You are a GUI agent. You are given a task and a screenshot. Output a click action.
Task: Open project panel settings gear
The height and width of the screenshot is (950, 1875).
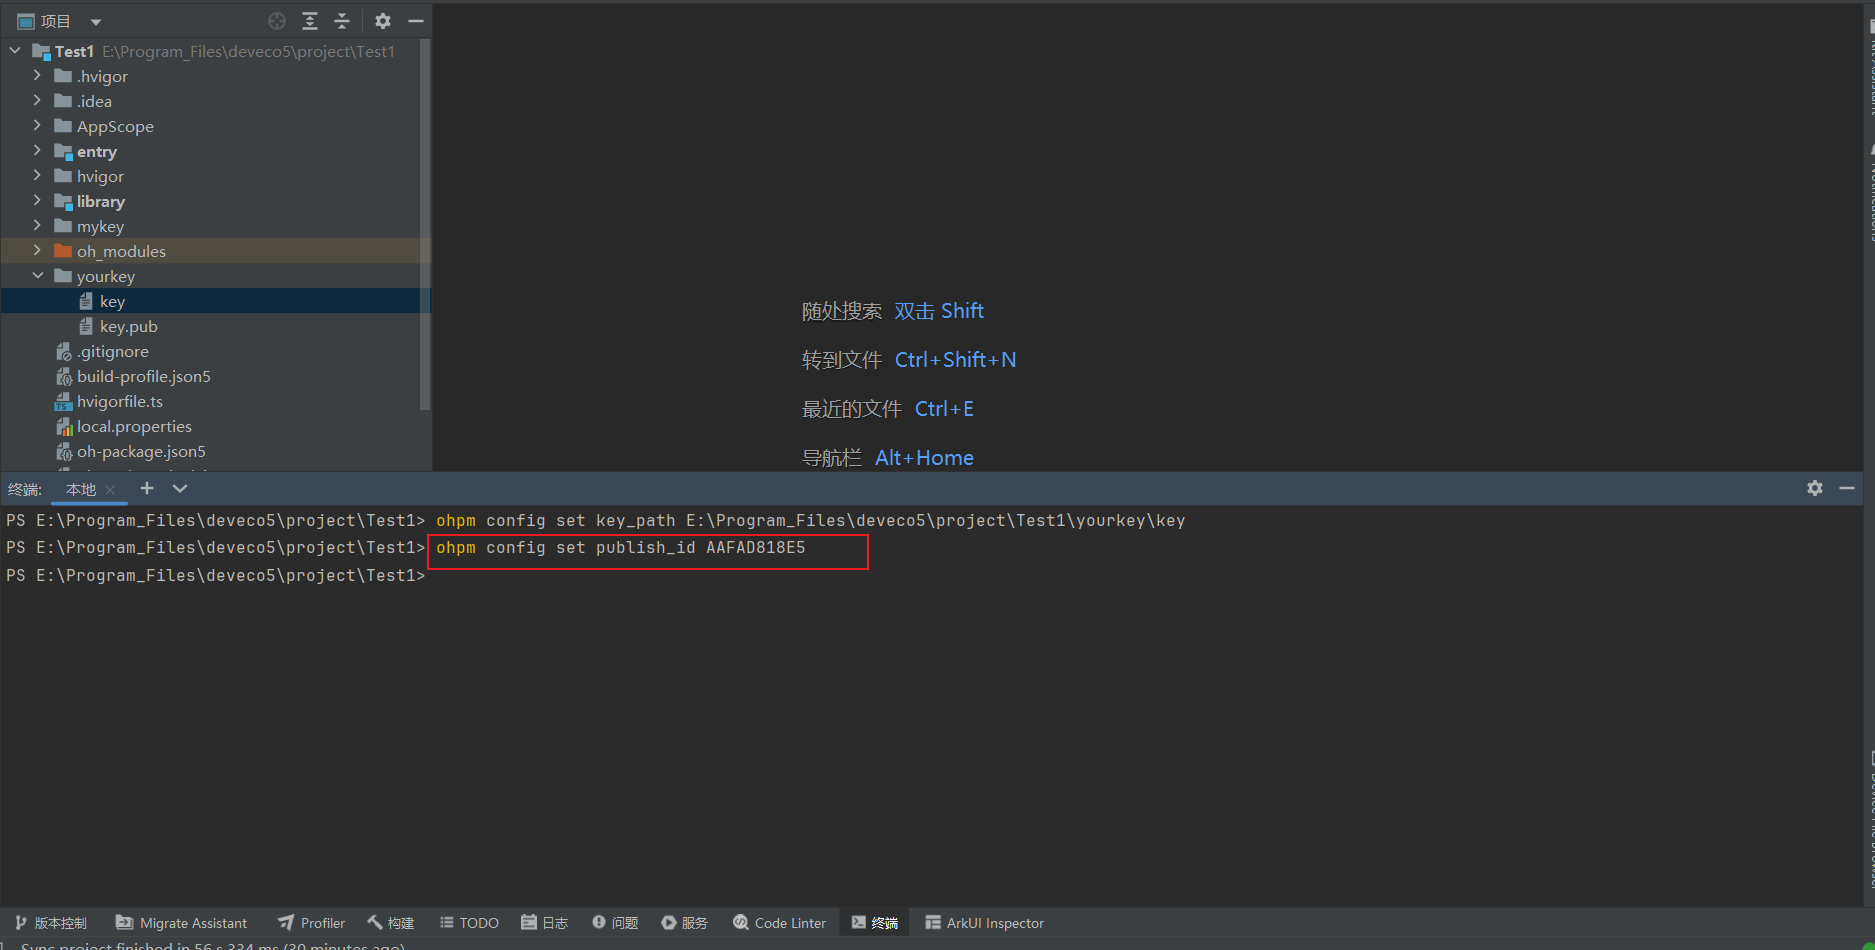pos(383,21)
